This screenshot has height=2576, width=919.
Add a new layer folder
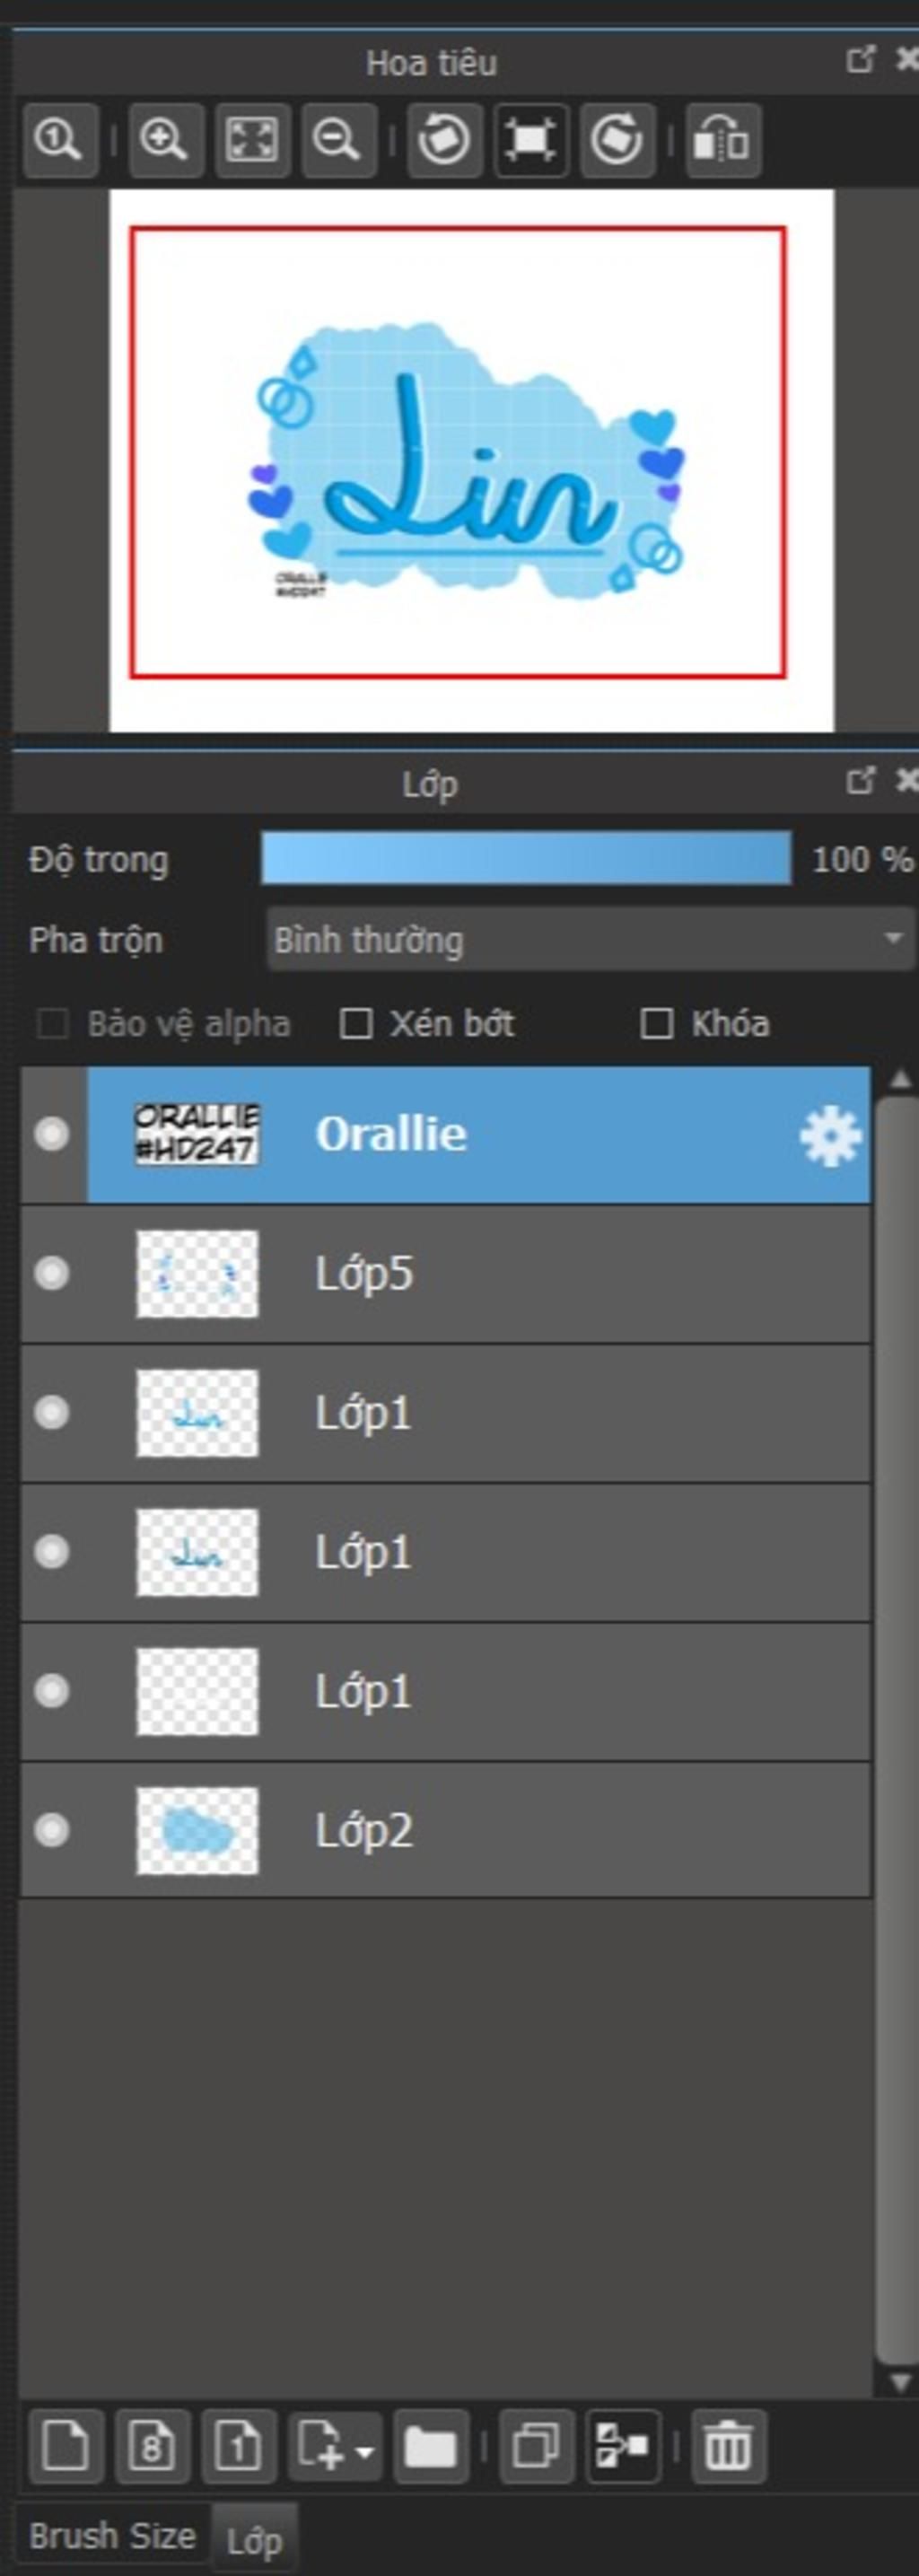point(430,2446)
